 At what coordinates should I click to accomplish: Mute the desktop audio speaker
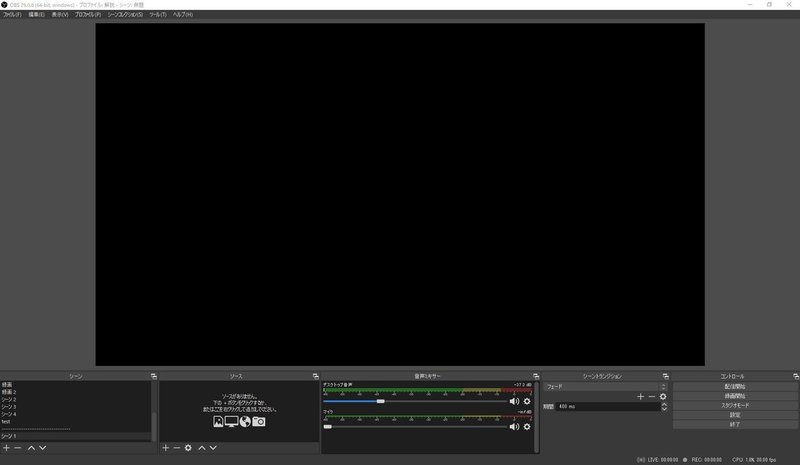[514, 401]
